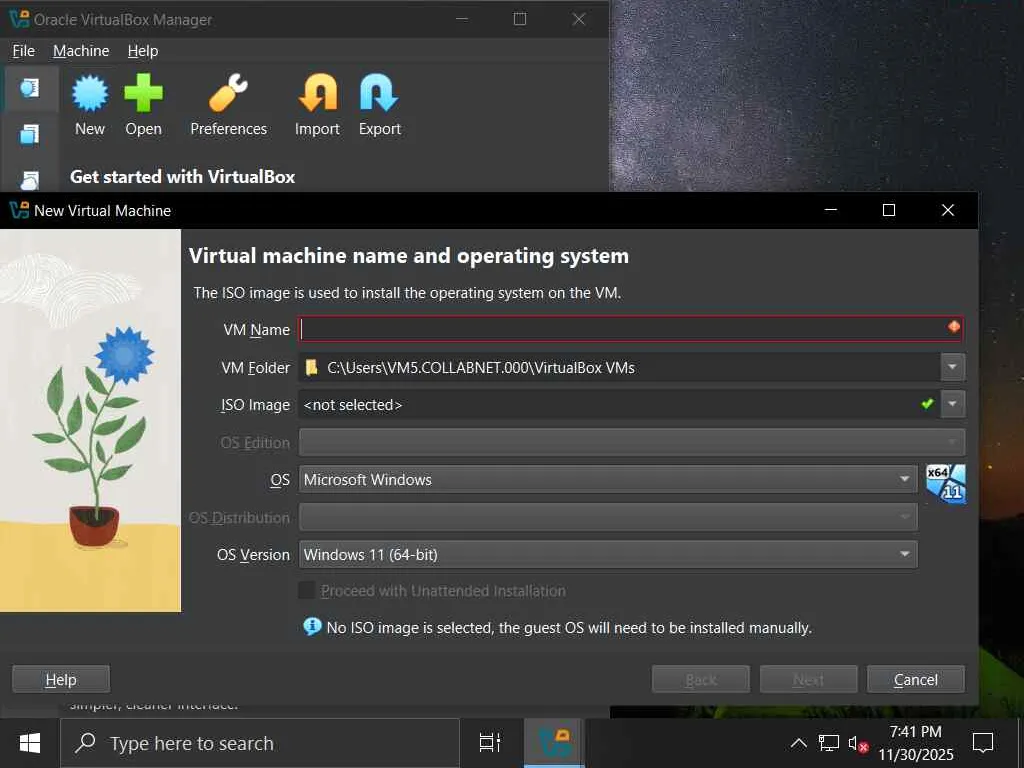
Task: Open OS Version dropdown showing Windows 11
Action: click(x=608, y=554)
